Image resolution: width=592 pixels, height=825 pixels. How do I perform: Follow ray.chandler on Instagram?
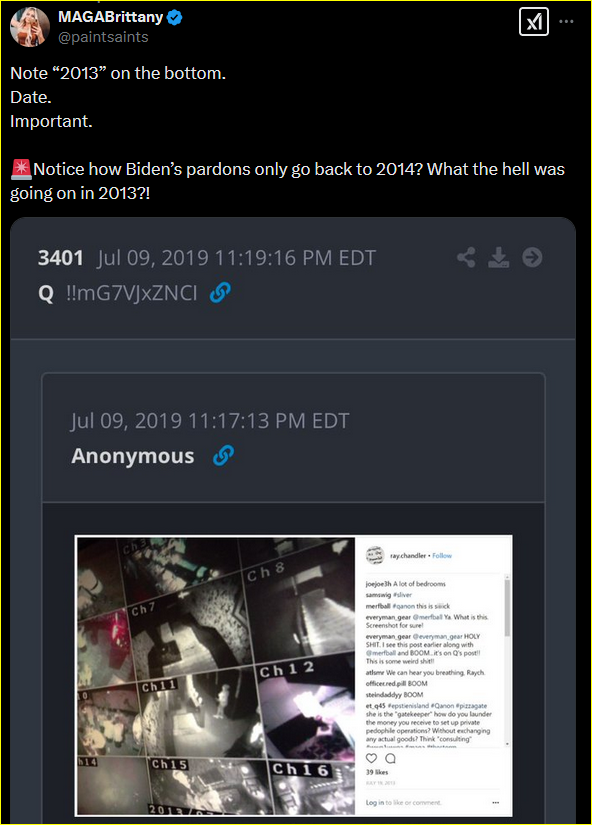pyautogui.click(x=442, y=556)
